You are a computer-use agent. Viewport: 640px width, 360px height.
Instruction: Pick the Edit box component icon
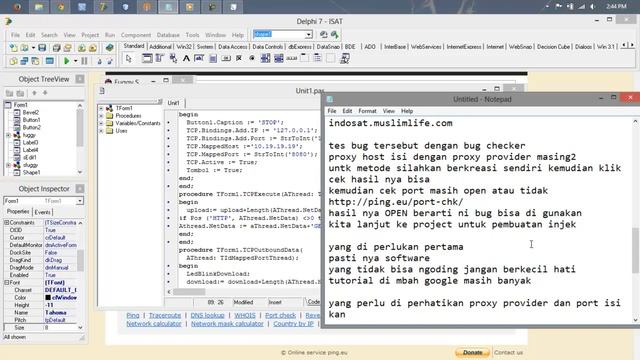coord(199,59)
